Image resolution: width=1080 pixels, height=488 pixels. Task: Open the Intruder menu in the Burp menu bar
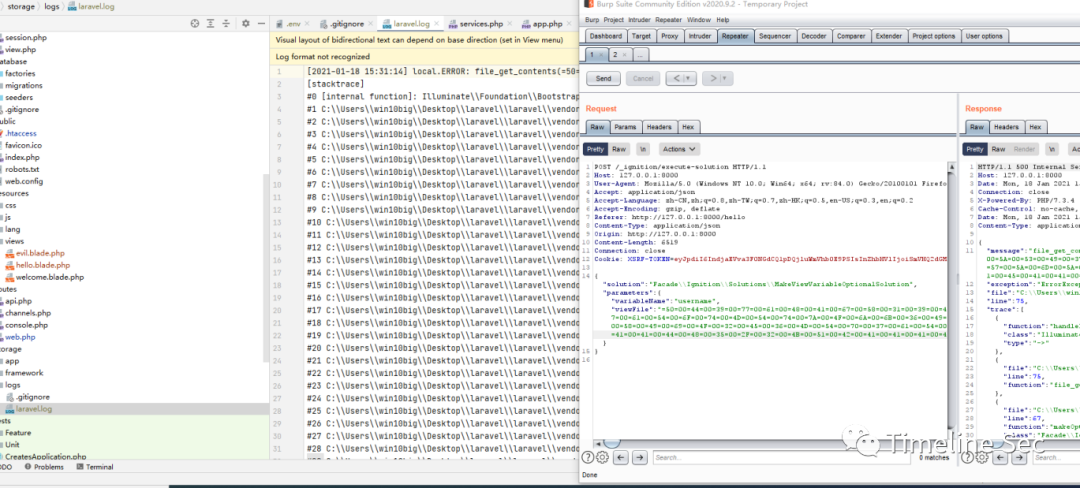(x=639, y=20)
